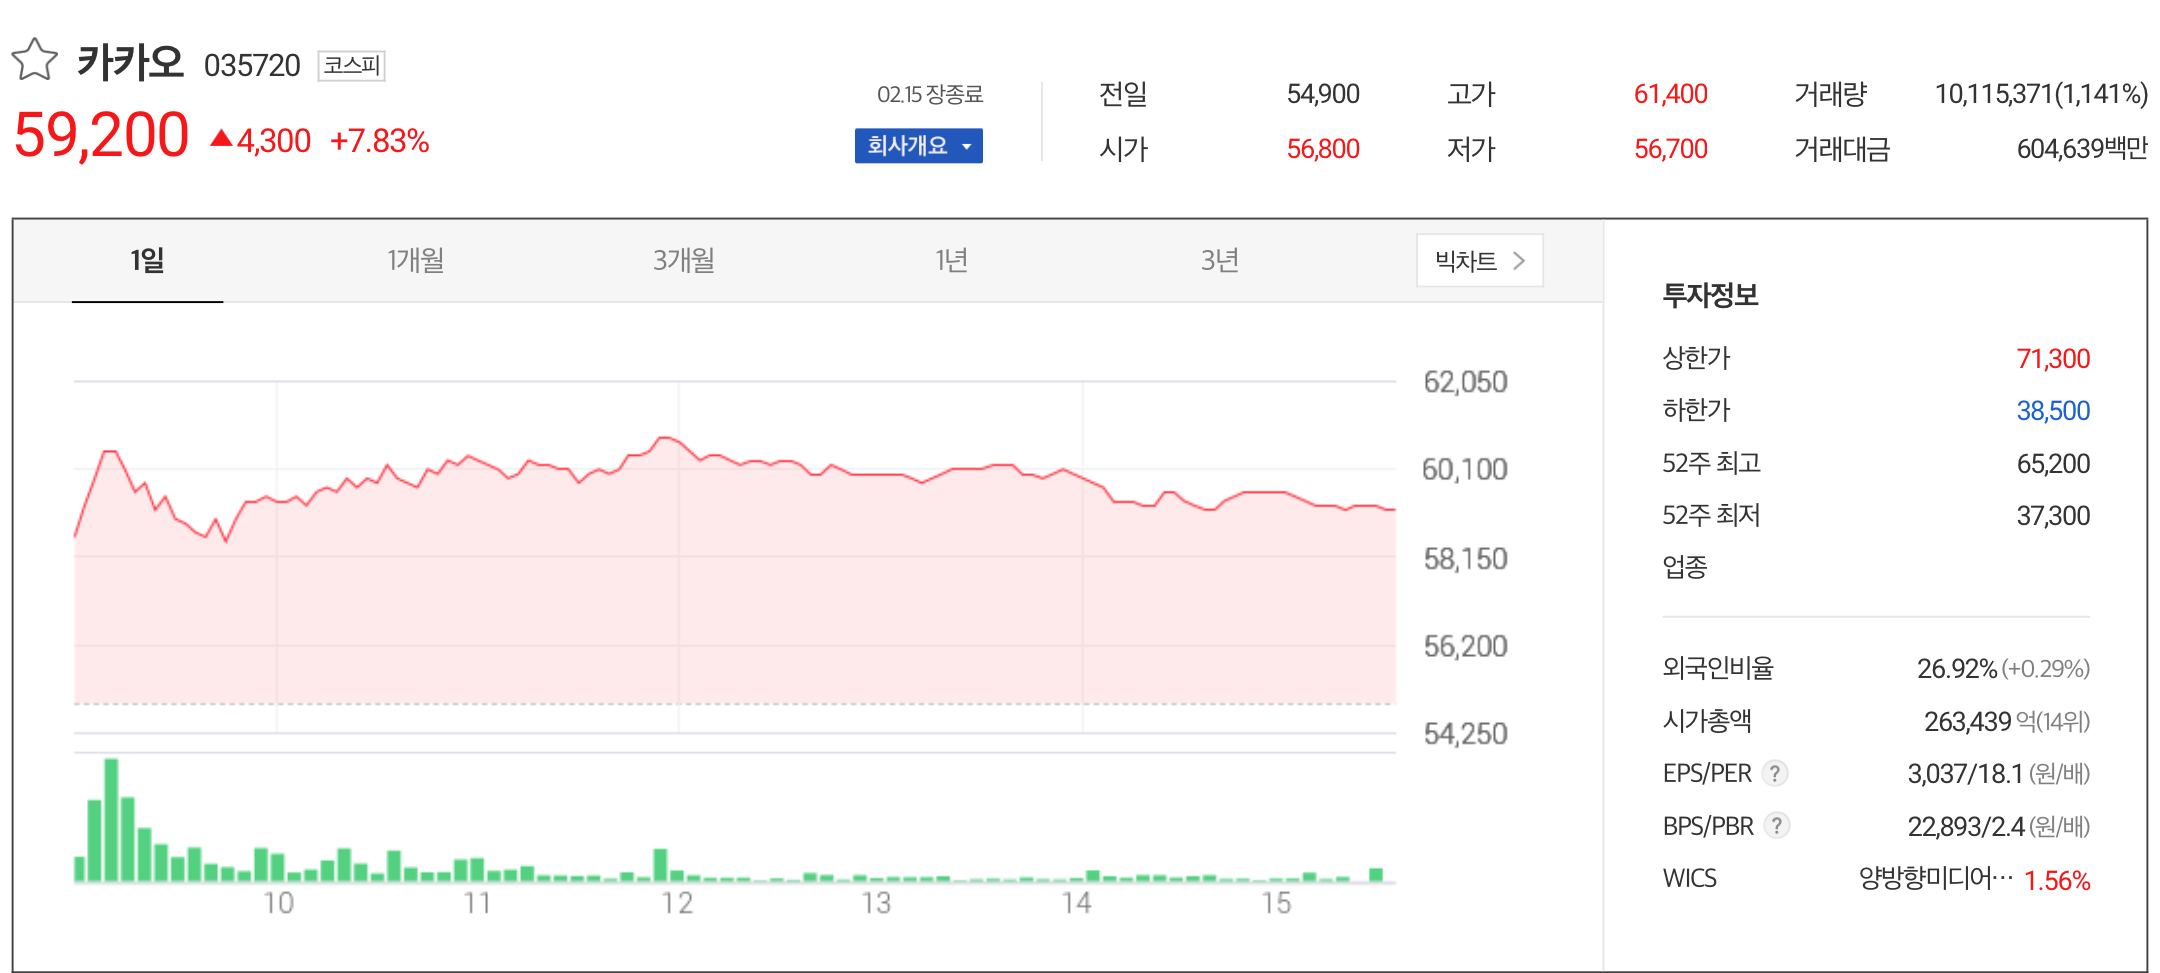Click the 시가 value 56,800
2160x973 pixels.
[1323, 149]
